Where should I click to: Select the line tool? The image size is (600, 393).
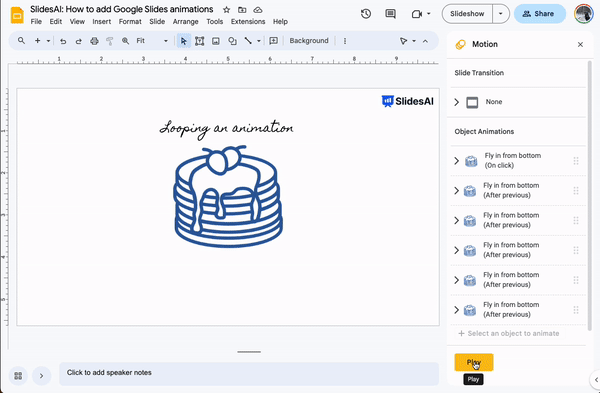[248, 41]
